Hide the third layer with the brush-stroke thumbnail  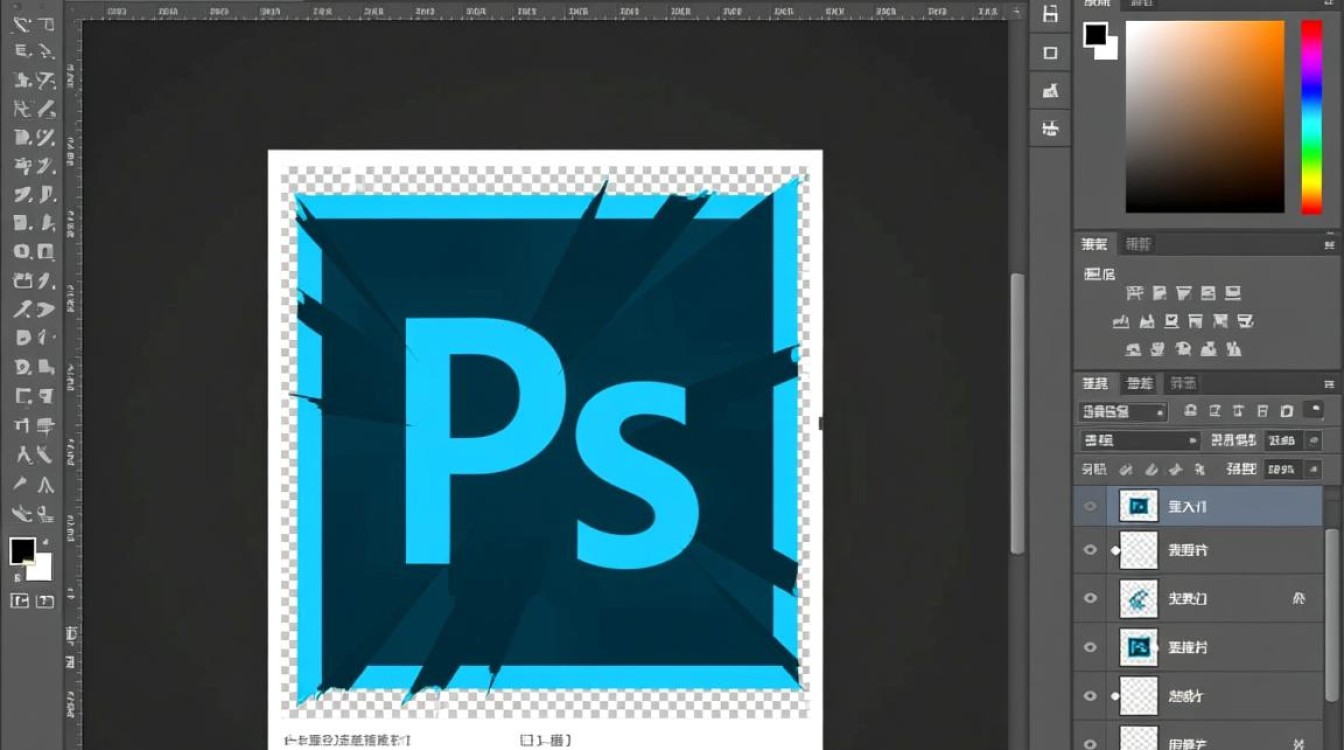click(1090, 598)
